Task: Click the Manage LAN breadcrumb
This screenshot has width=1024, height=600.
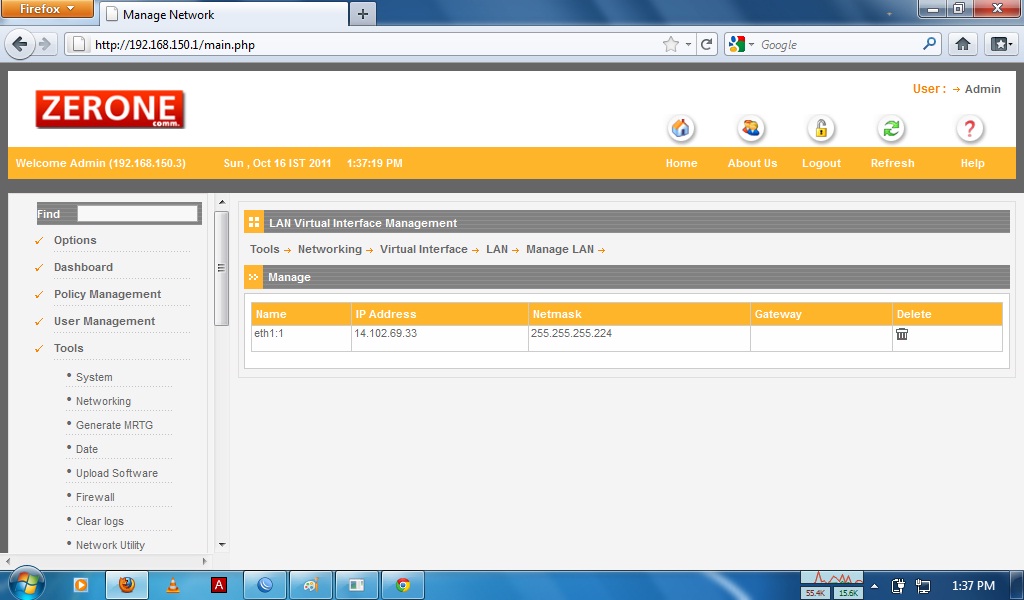Action: 560,249
